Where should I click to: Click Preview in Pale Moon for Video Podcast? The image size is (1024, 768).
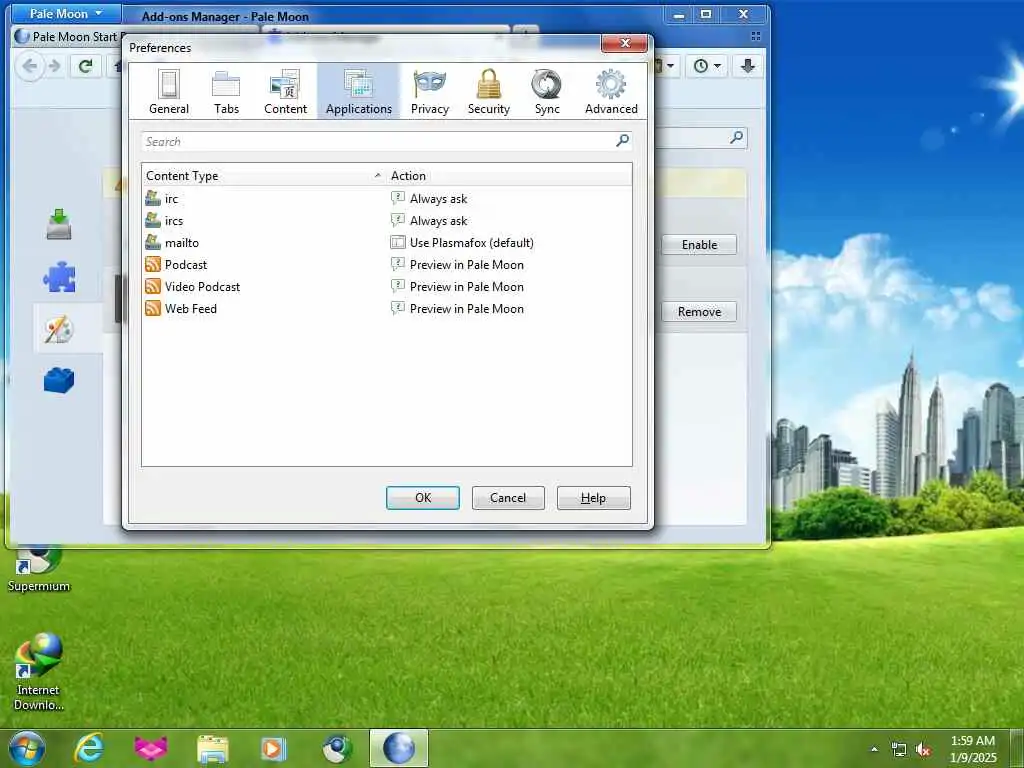[x=466, y=287]
